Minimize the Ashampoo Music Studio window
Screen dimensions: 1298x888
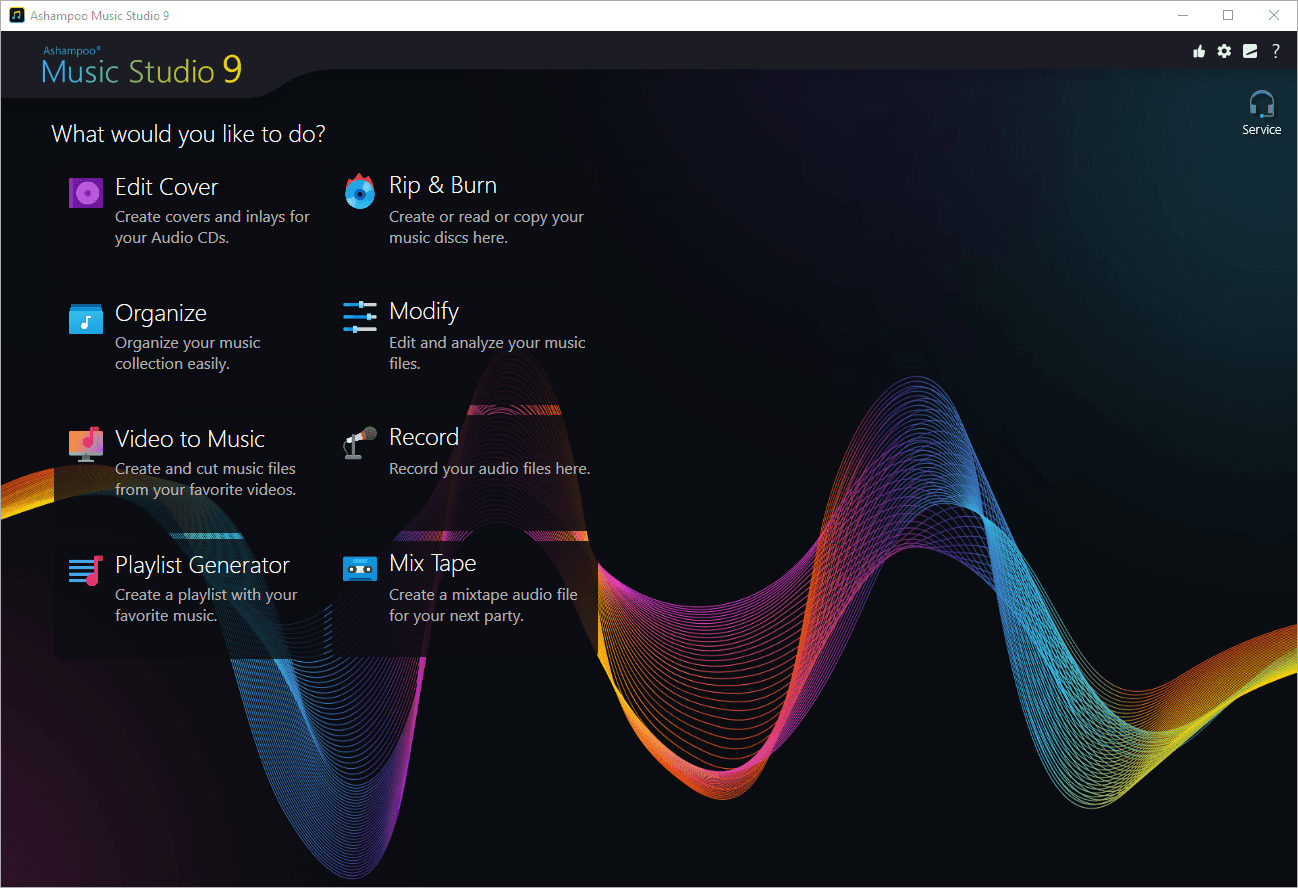1183,15
